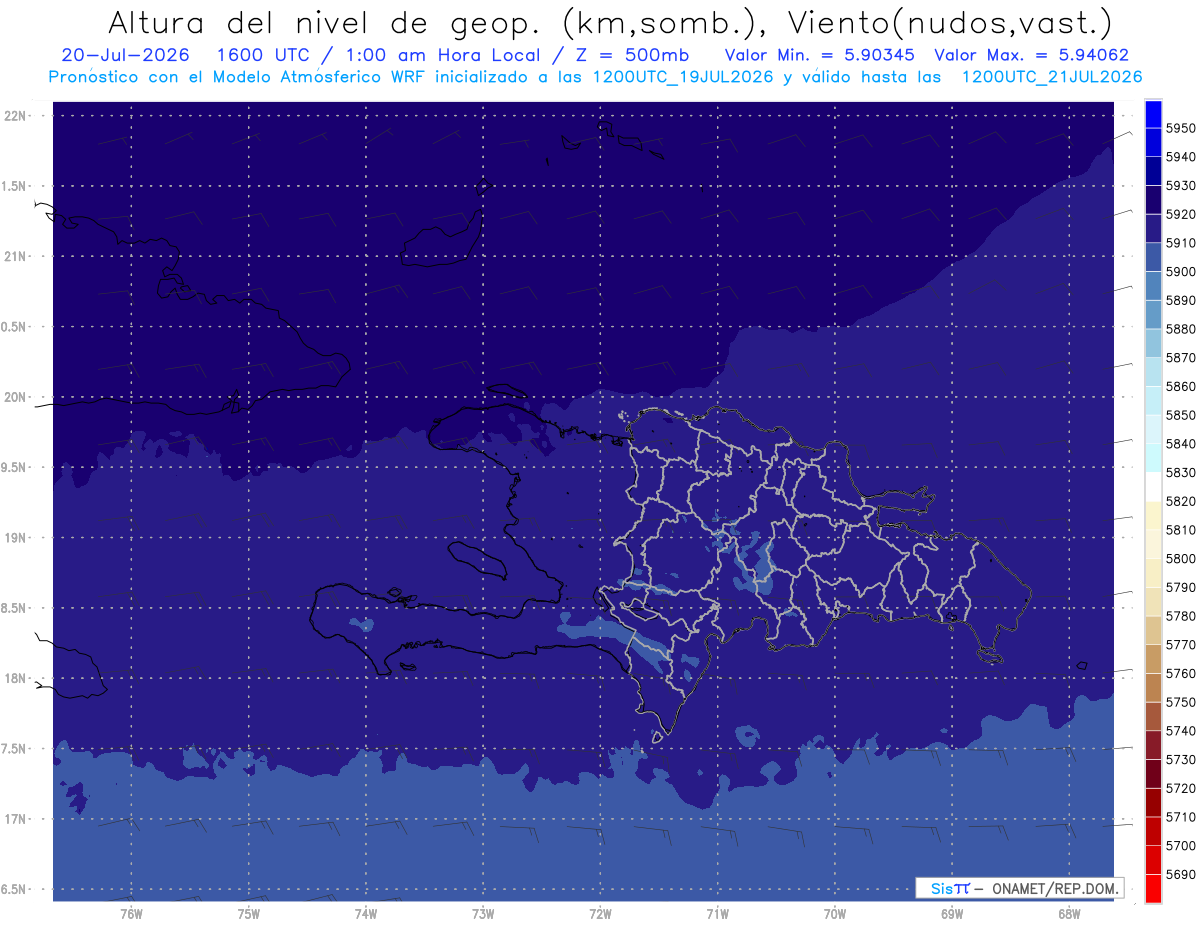Click the '21N' latitude label
Viewport: 1200px width, 927px height.
pyautogui.click(x=16, y=256)
